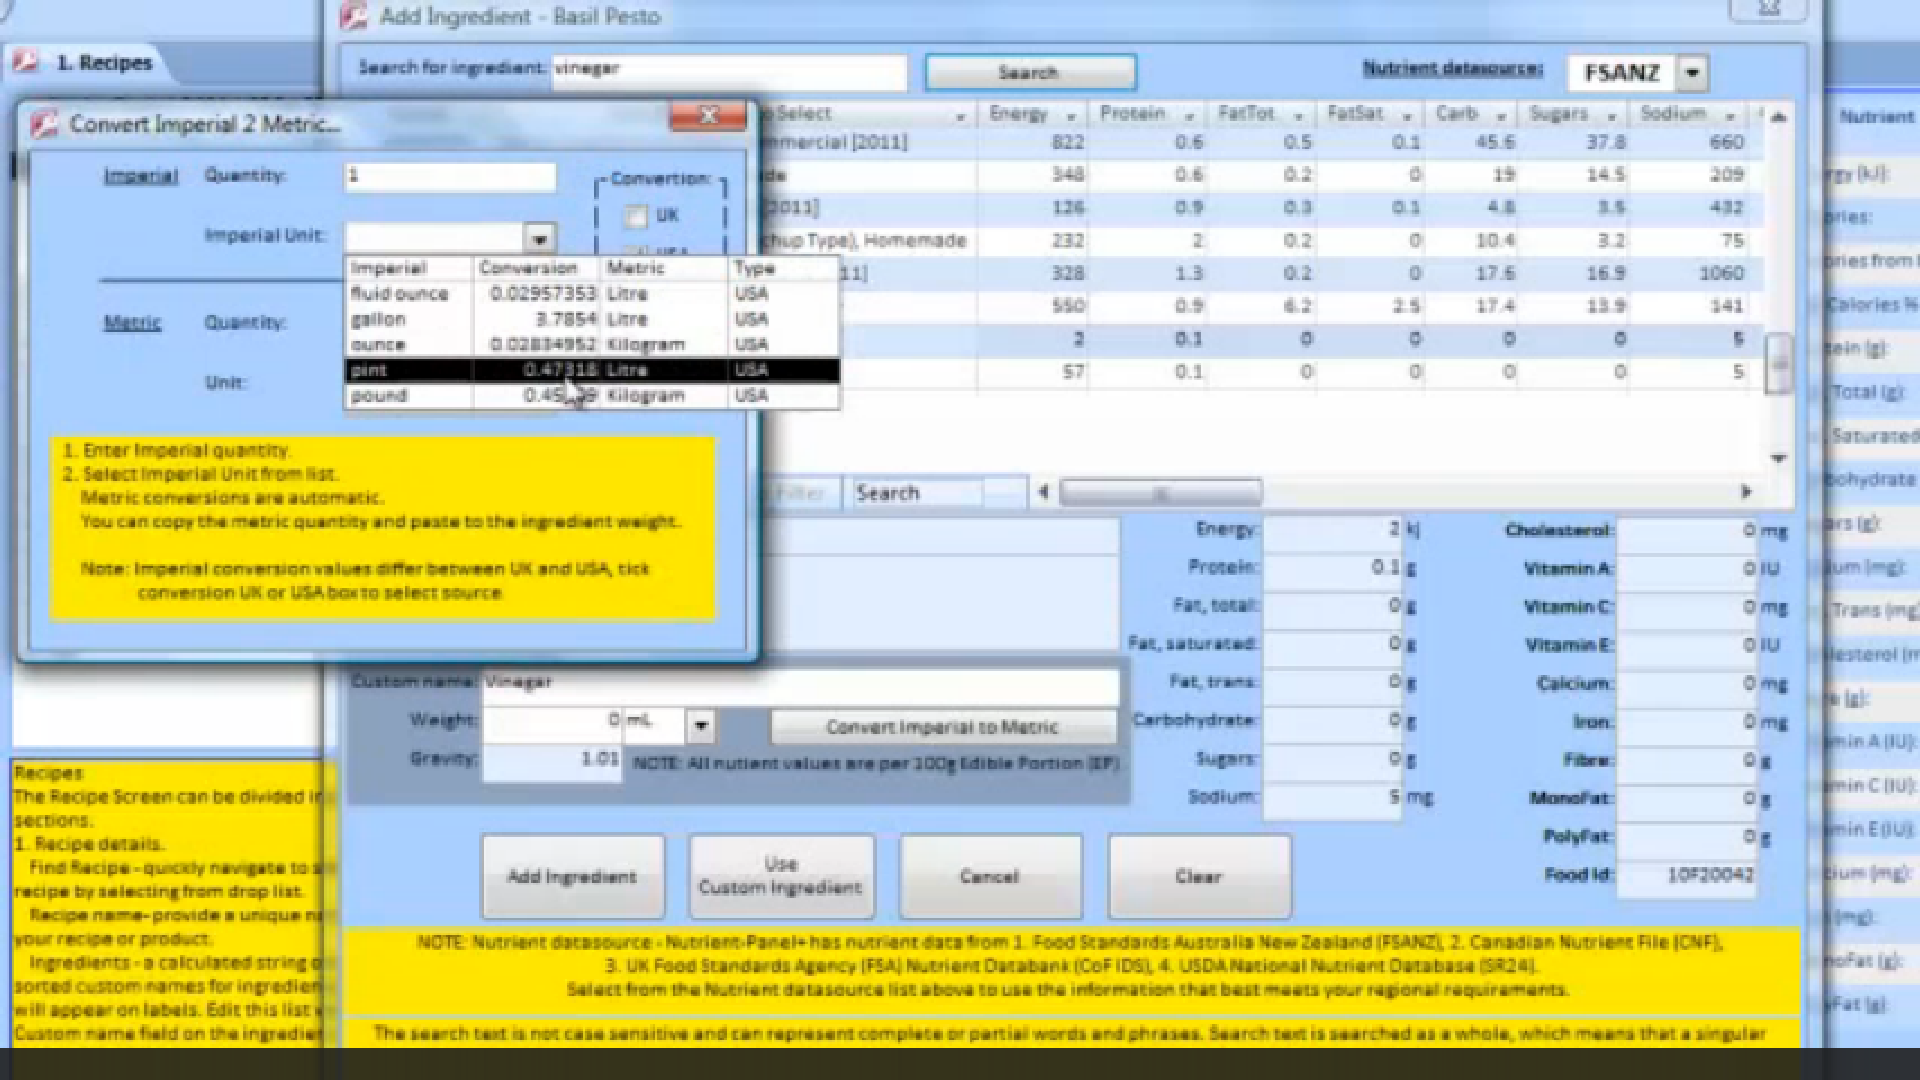Click the Imperial Quantity input field
The width and height of the screenshot is (1920, 1080).
[x=450, y=177]
